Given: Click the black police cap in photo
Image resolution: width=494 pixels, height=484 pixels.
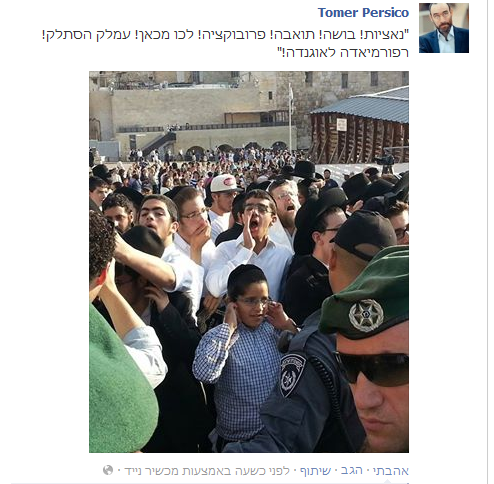Looking at the screenshot, I should pos(363,235).
